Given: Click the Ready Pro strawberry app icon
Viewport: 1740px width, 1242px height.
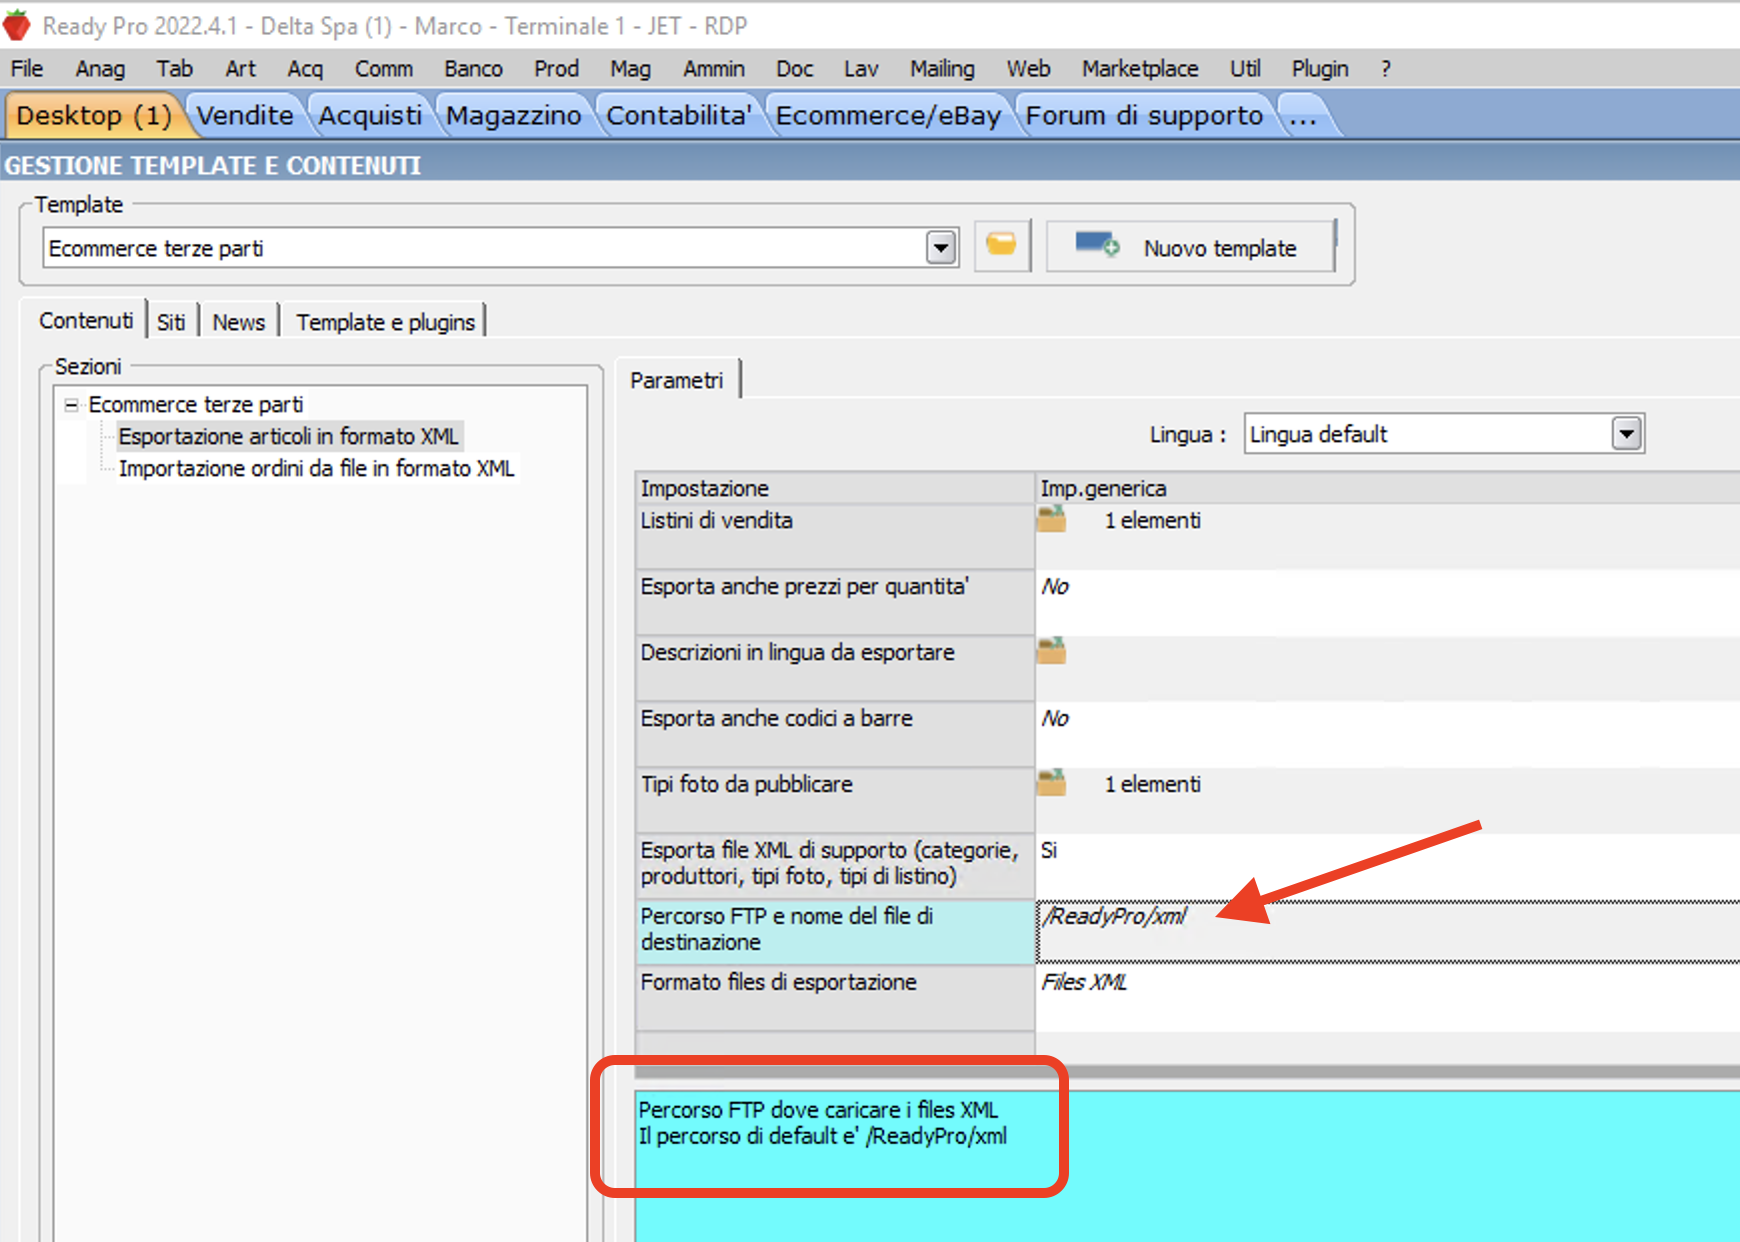Looking at the screenshot, I should point(16,25).
